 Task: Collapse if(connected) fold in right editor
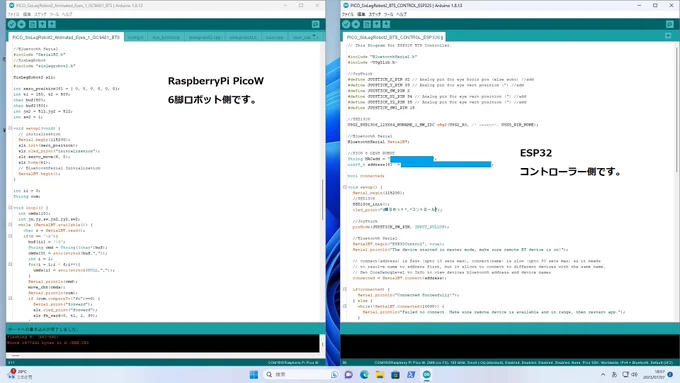(x=345, y=289)
